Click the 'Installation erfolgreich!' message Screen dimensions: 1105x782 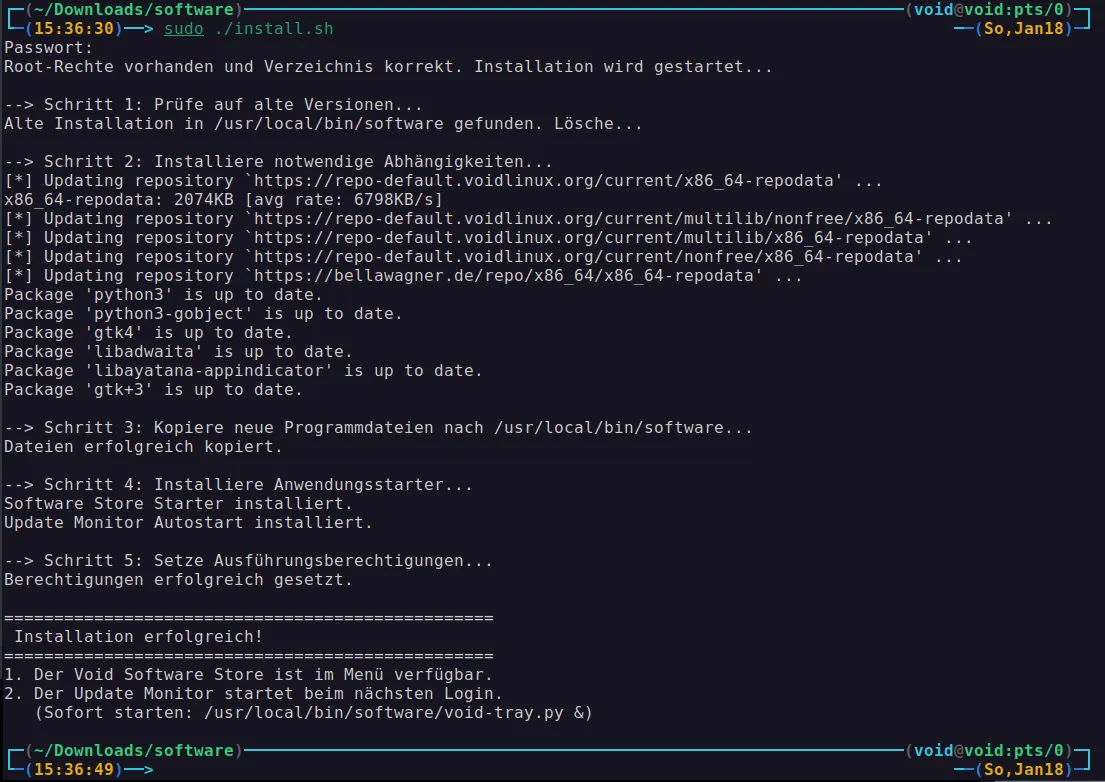point(139,637)
